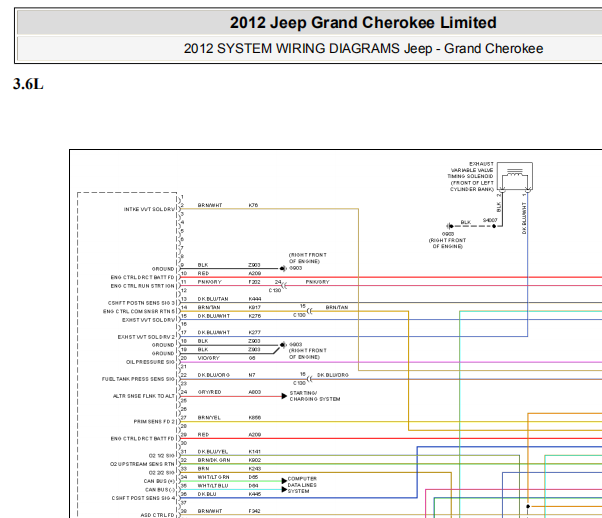Click the 'ASD CTRL FD' label
602x518 pixels.
[157, 515]
